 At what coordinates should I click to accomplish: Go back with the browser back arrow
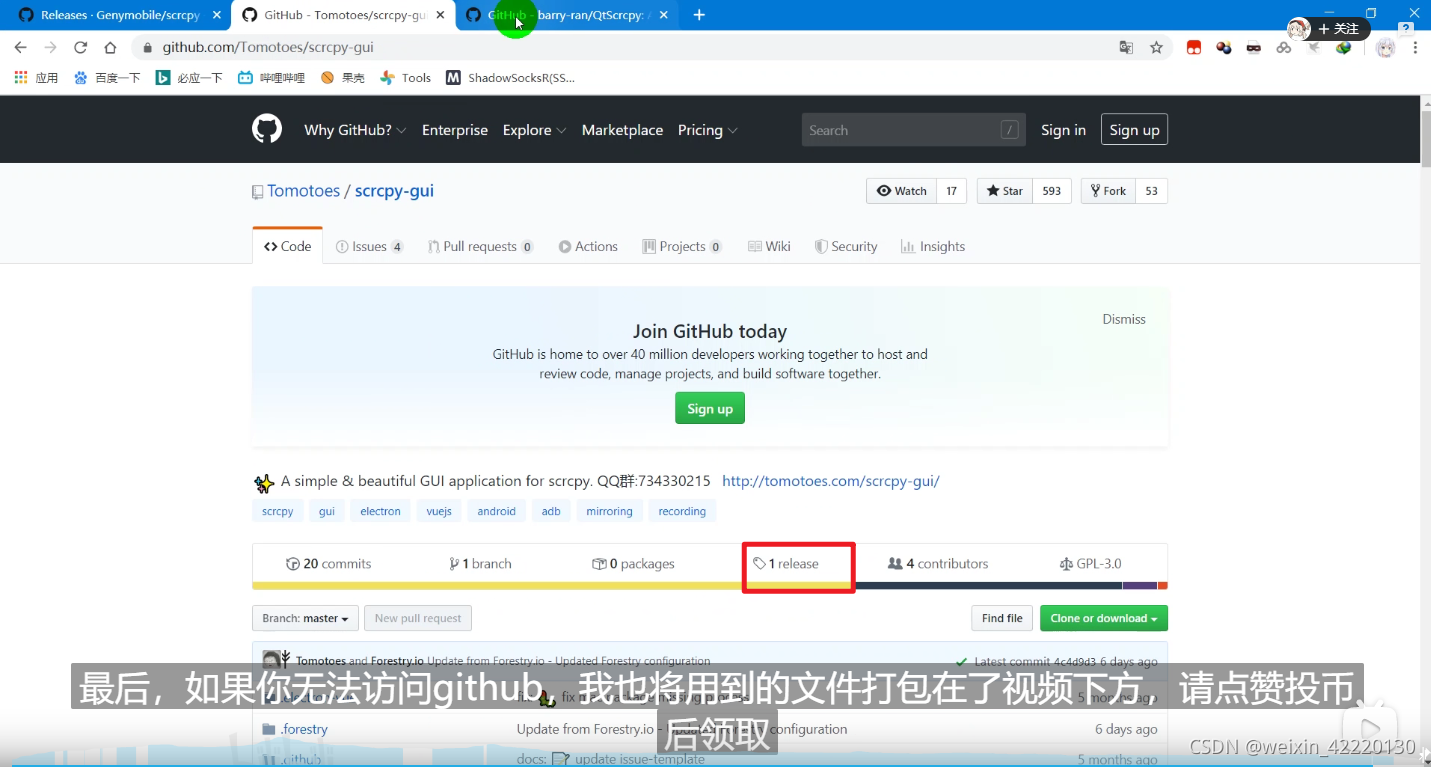[x=20, y=47]
